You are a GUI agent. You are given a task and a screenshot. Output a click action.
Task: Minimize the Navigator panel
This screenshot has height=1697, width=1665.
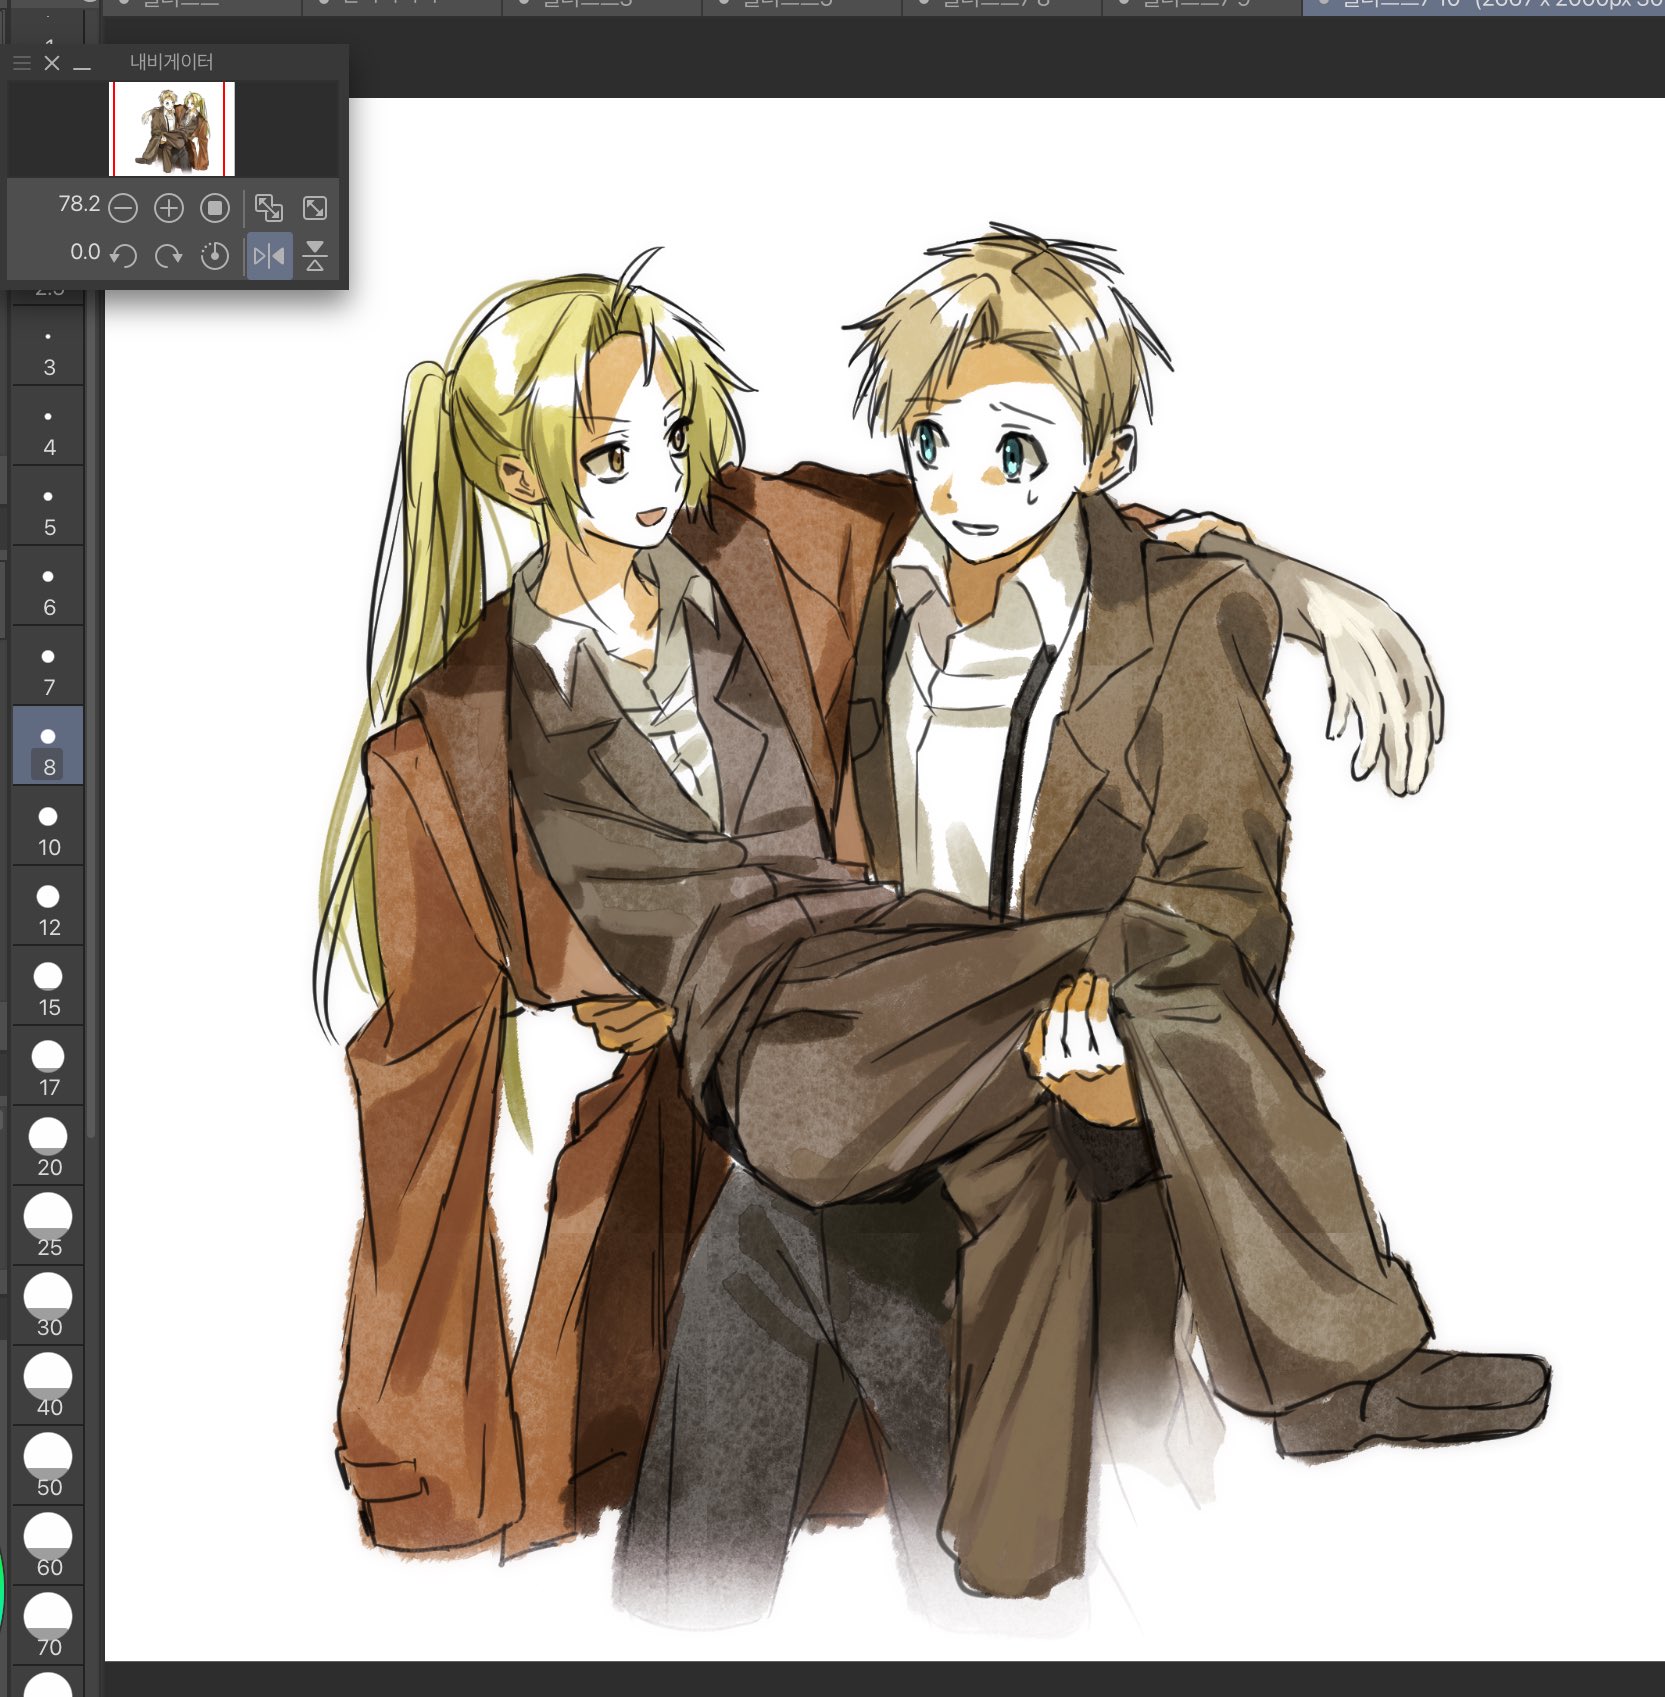[x=82, y=66]
